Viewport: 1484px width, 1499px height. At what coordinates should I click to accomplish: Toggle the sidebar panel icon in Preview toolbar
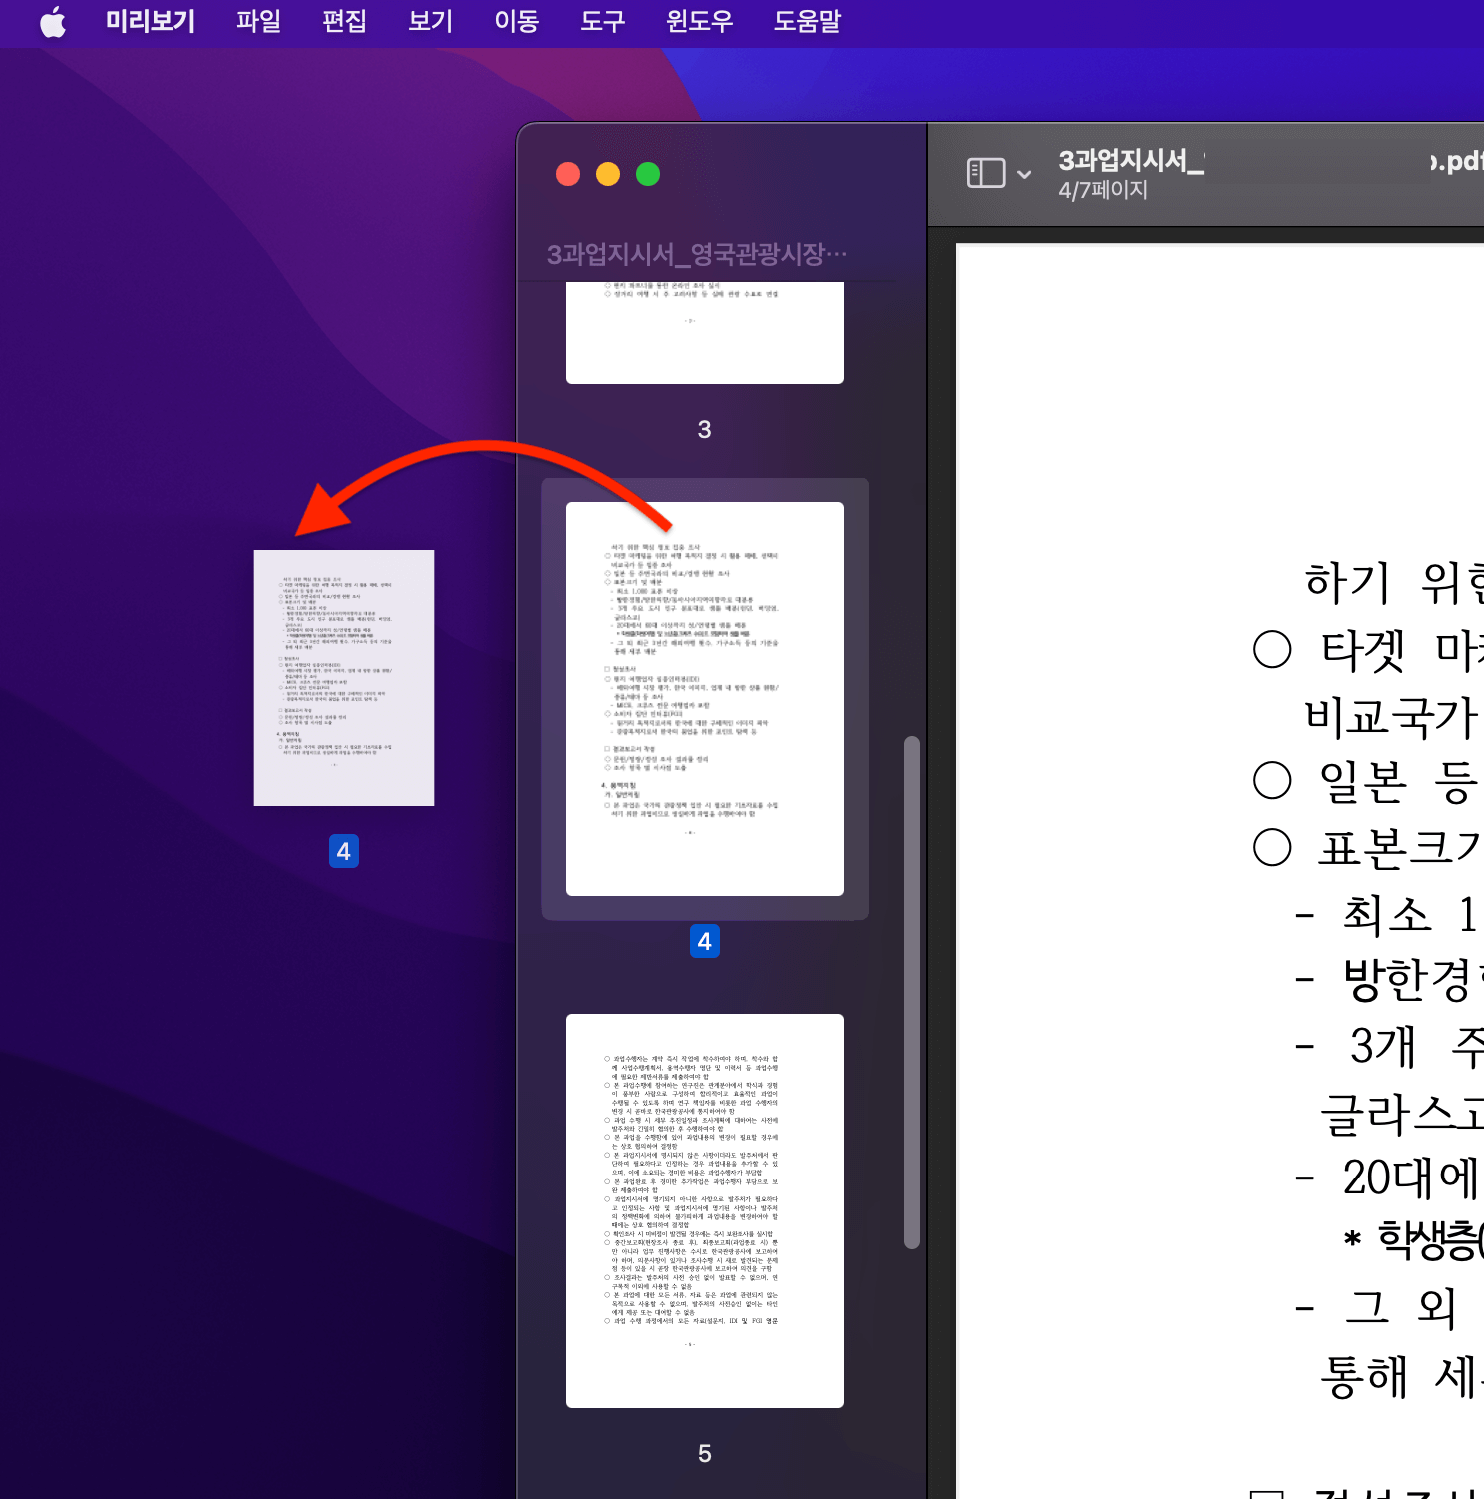pos(986,172)
